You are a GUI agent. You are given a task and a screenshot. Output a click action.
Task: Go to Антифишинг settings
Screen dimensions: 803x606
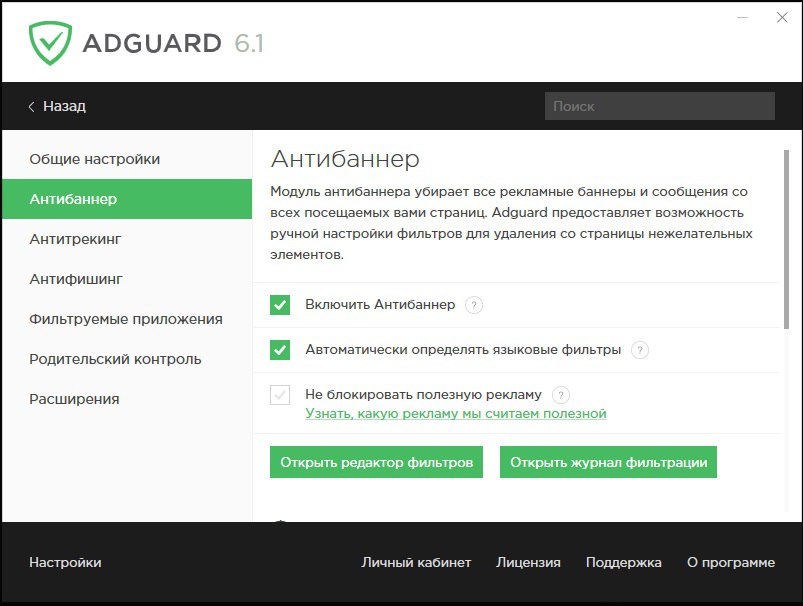[x=76, y=279]
